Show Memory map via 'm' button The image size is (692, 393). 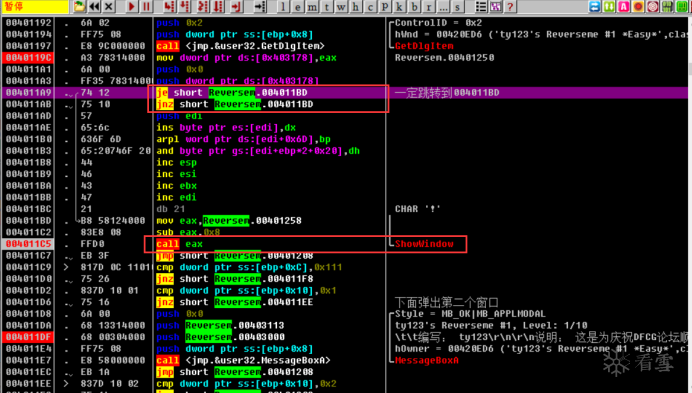pos(312,7)
